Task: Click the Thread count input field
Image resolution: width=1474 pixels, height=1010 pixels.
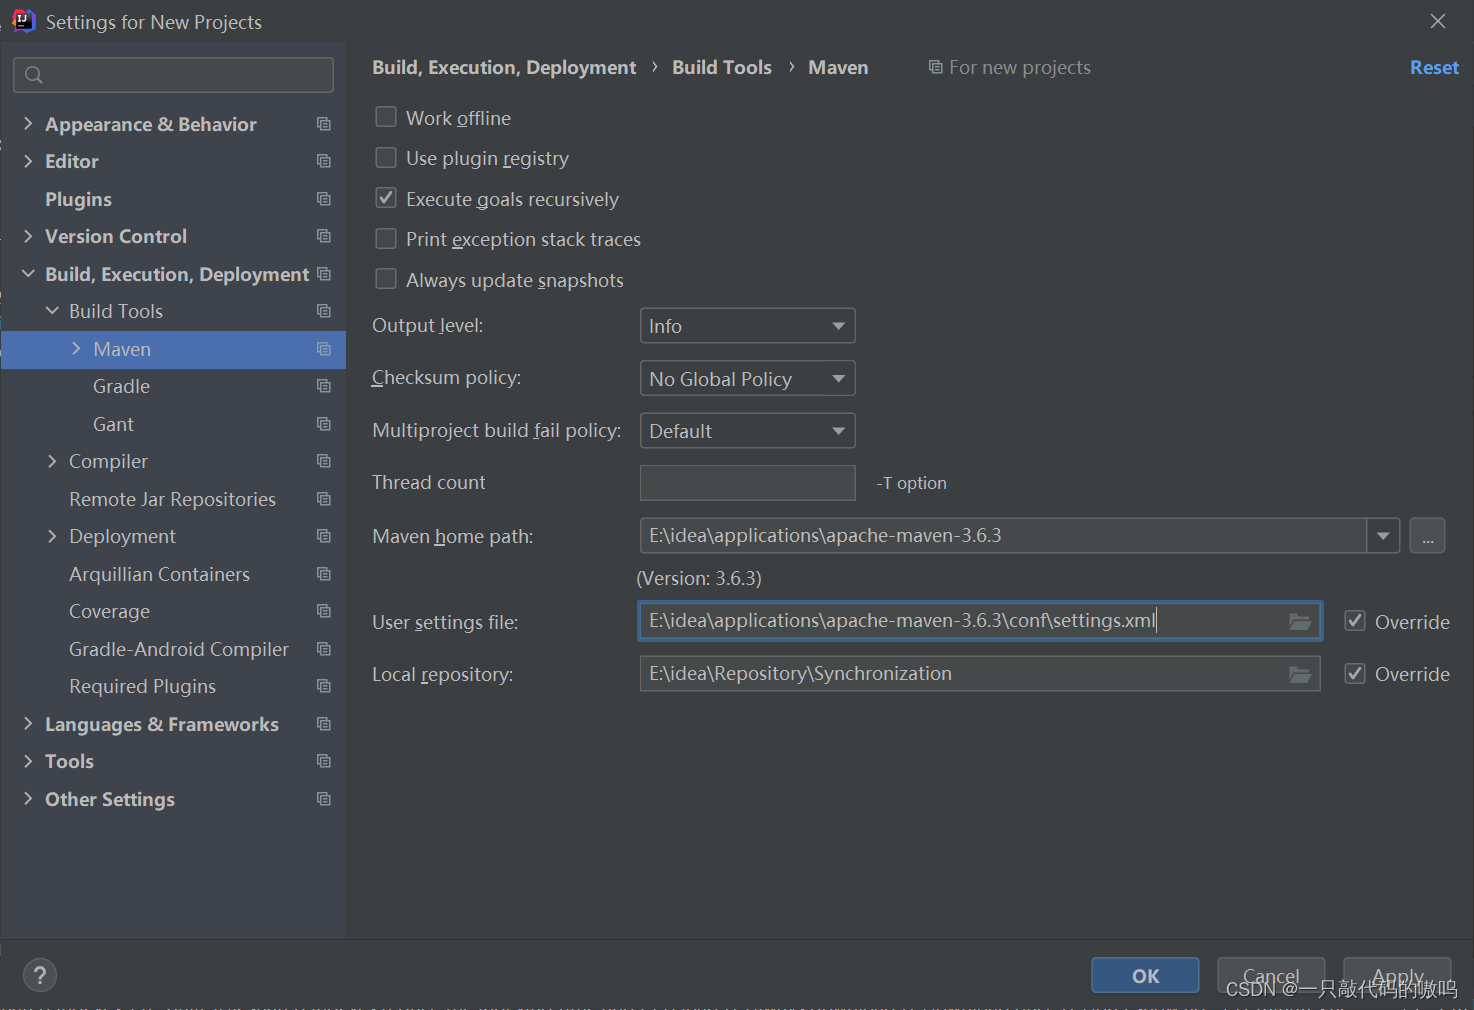Action: 748,483
